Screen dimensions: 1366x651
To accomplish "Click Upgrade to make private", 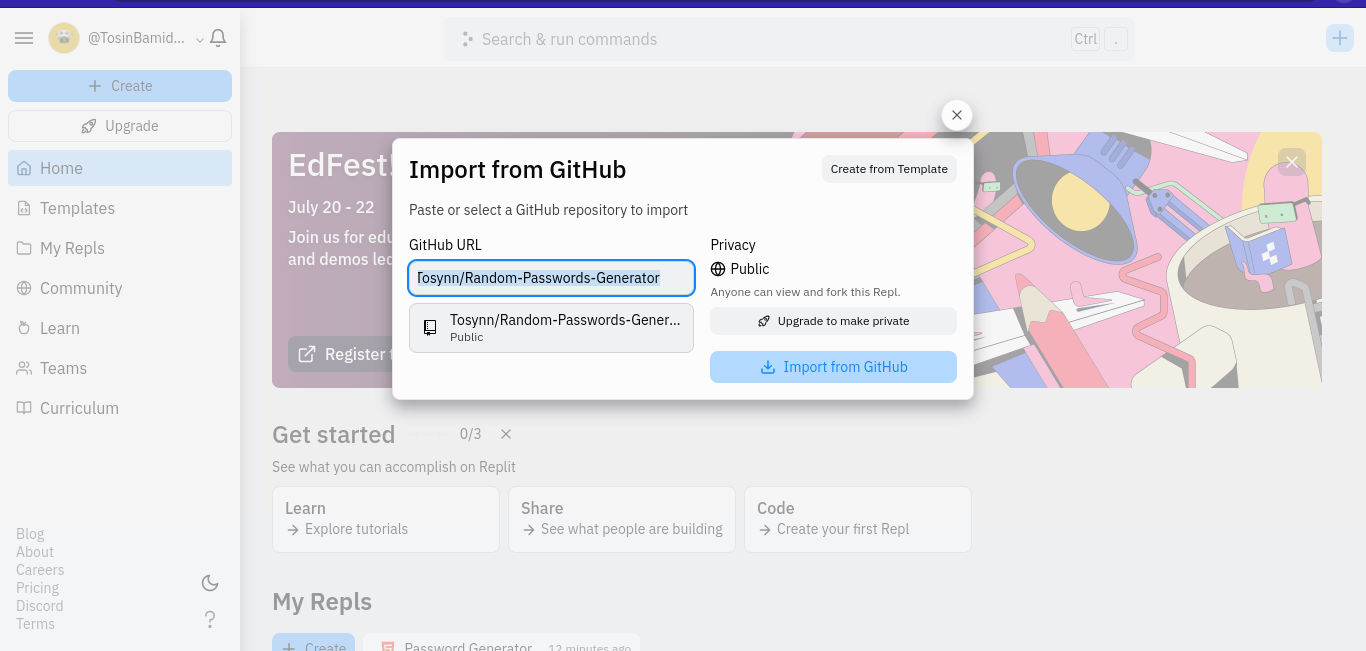I will [833, 321].
